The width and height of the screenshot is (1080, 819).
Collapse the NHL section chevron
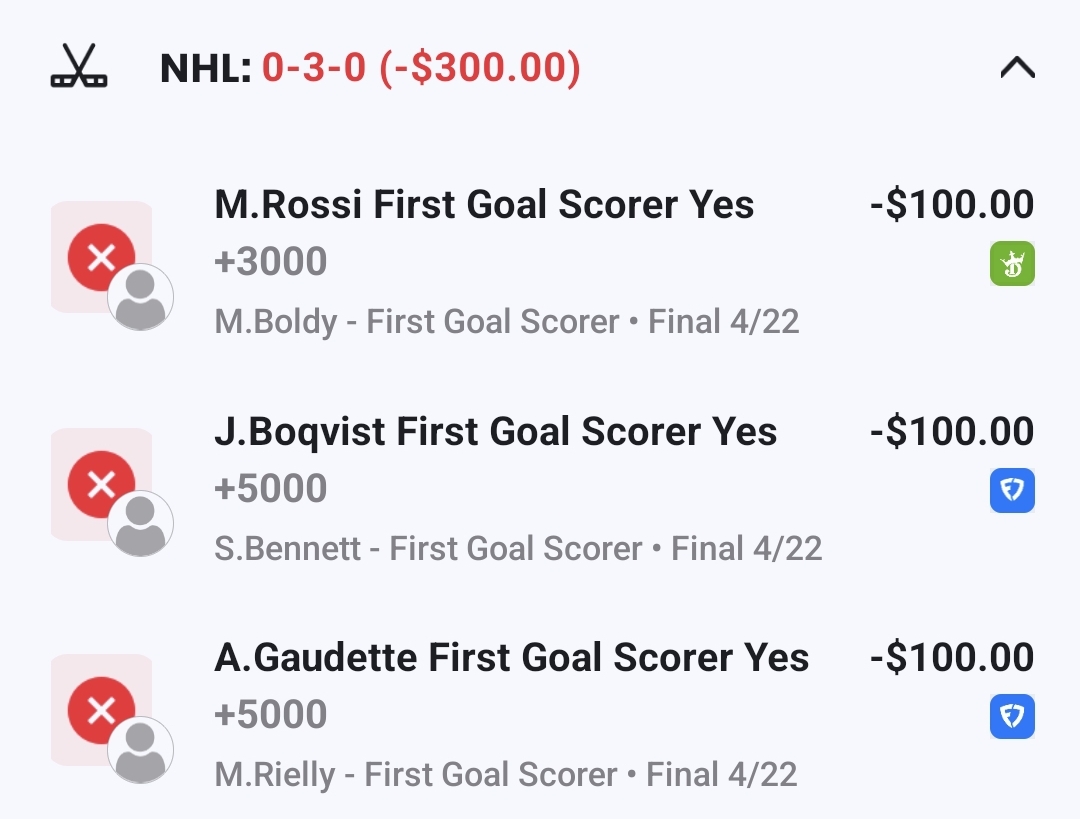[x=1017, y=68]
